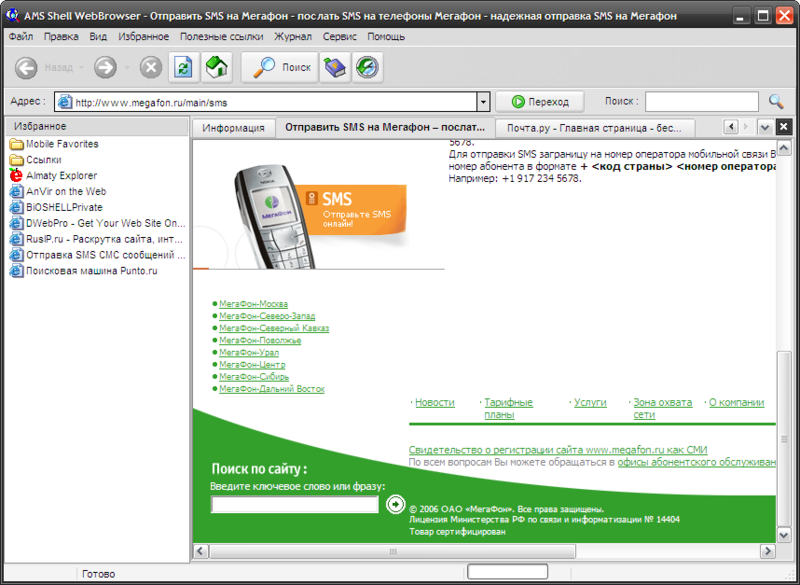This screenshot has height=585, width=800.
Task: Follow the МегаФон-Урал link
Action: coord(249,352)
